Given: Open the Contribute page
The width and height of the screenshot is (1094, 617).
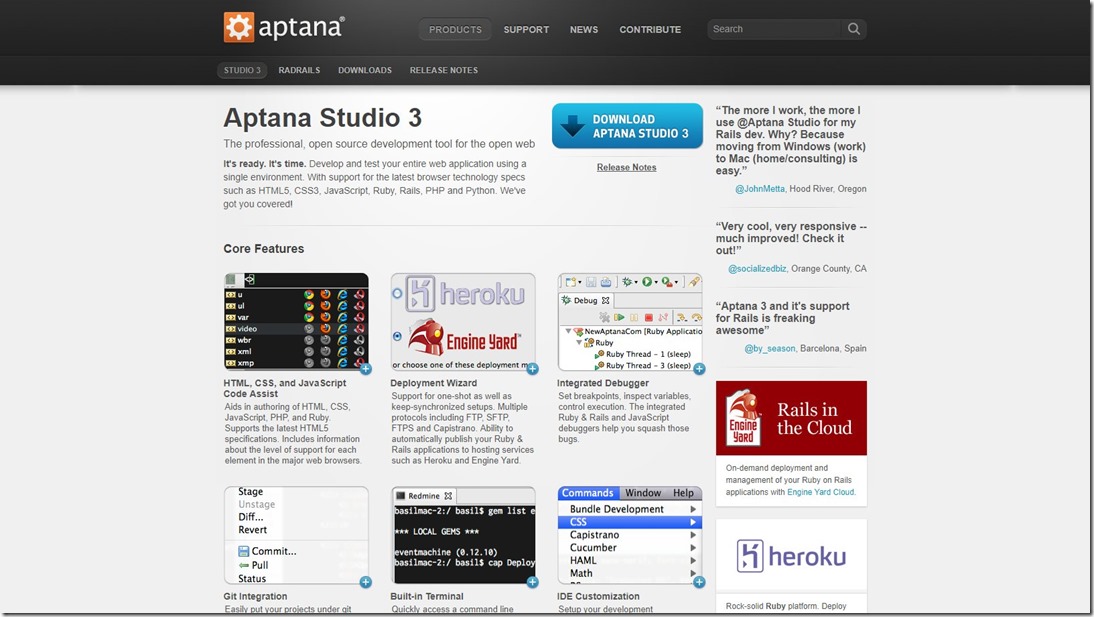Looking at the screenshot, I should pyautogui.click(x=650, y=29).
